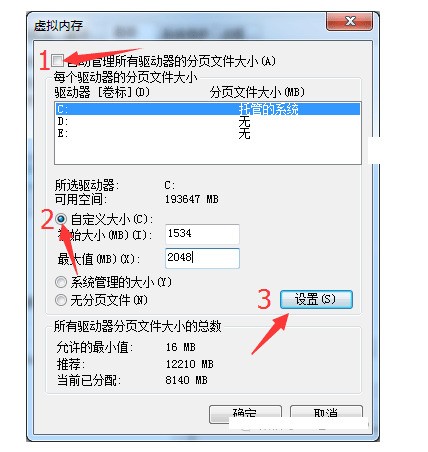
Task: Select the C: drive row
Action: tap(208, 109)
